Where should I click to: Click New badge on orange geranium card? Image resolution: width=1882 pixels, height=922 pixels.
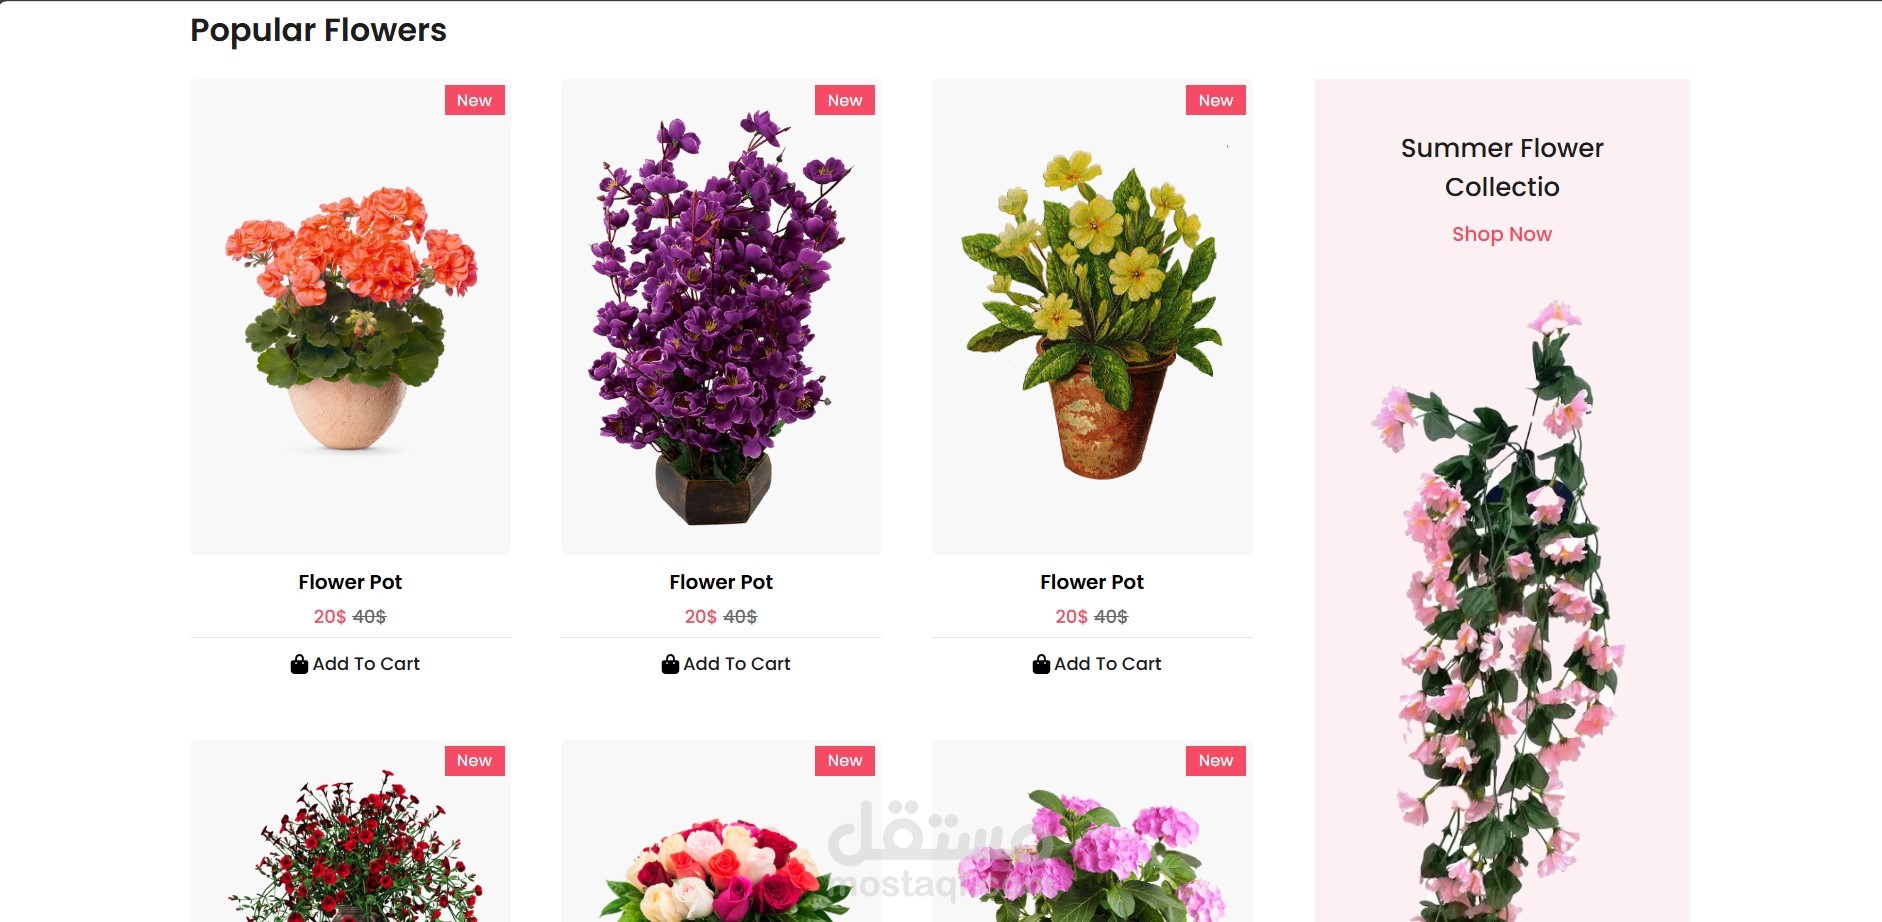pos(474,100)
